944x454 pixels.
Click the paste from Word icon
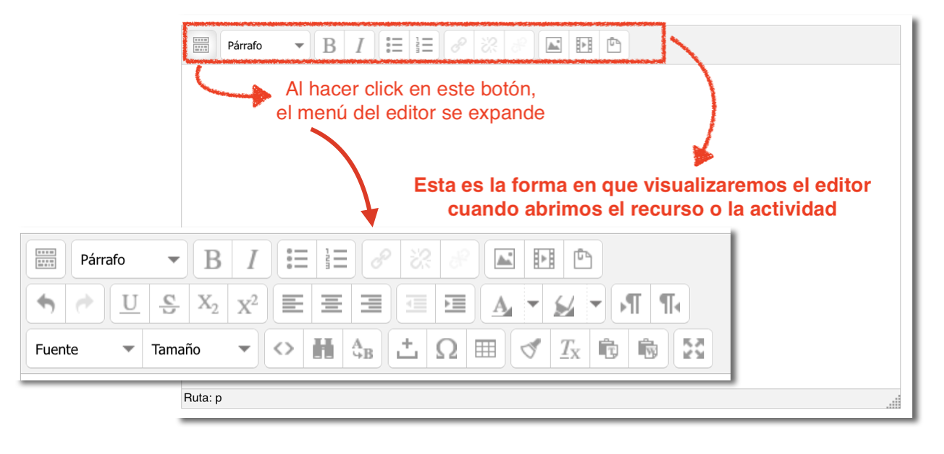[648, 349]
